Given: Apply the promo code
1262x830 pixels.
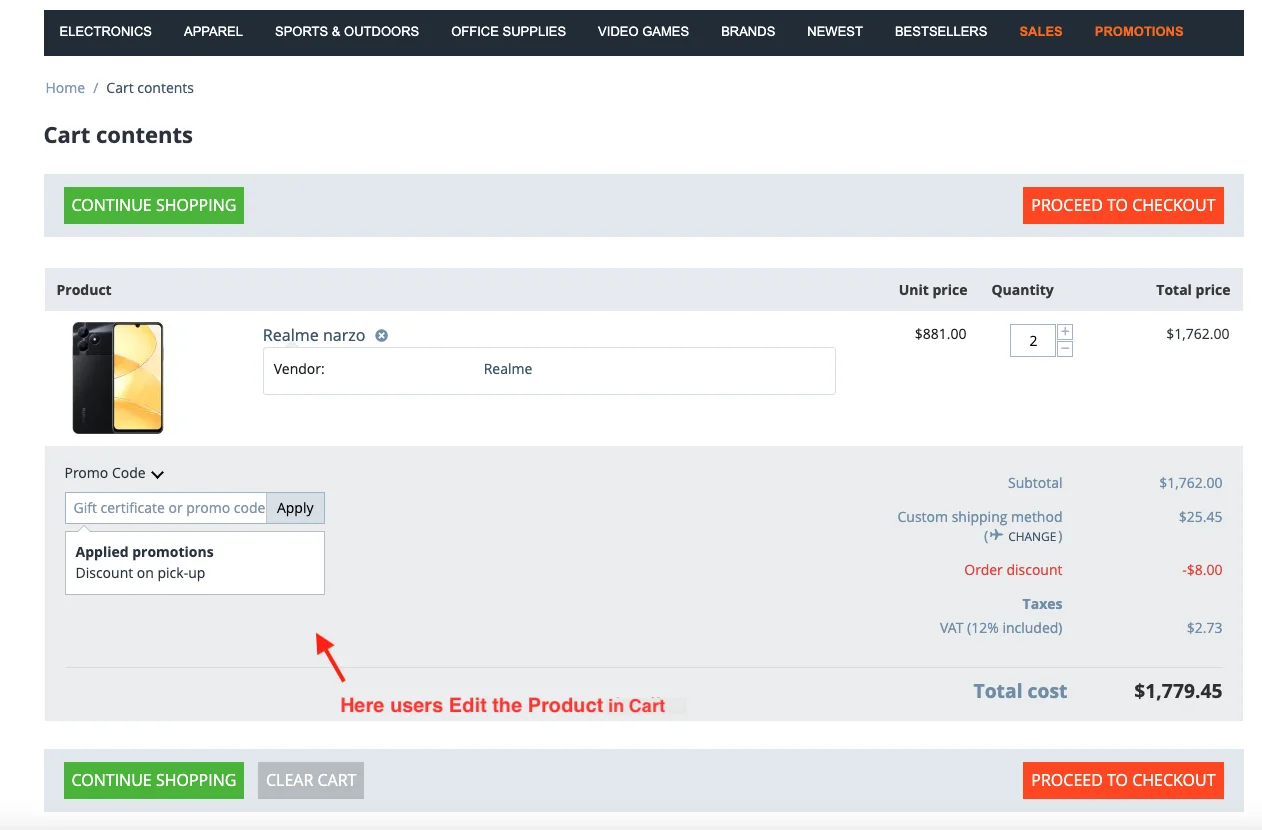Looking at the screenshot, I should pyautogui.click(x=295, y=508).
